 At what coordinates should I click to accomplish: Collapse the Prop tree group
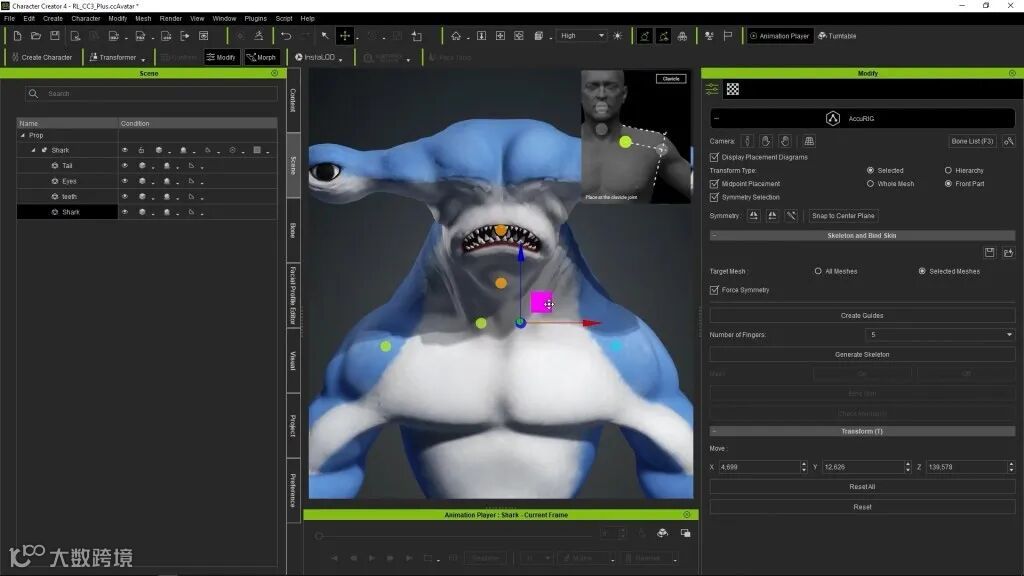tap(23, 135)
